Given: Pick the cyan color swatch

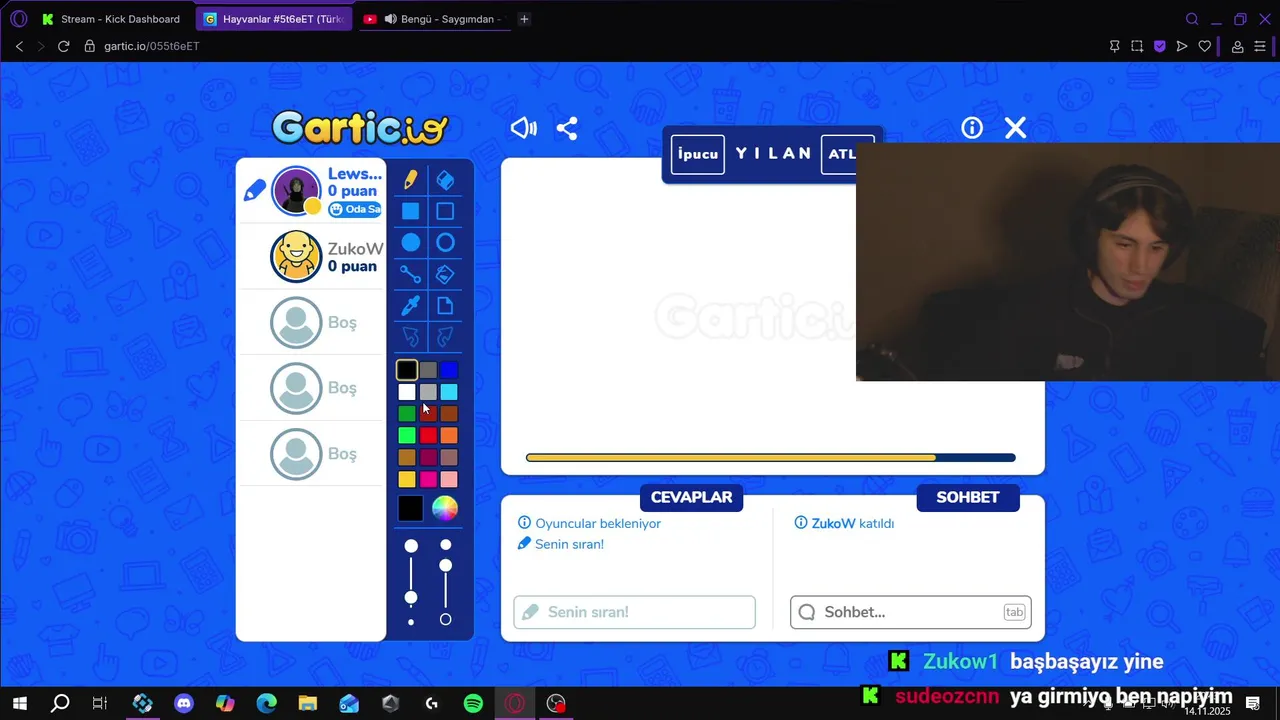Looking at the screenshot, I should coord(449,392).
